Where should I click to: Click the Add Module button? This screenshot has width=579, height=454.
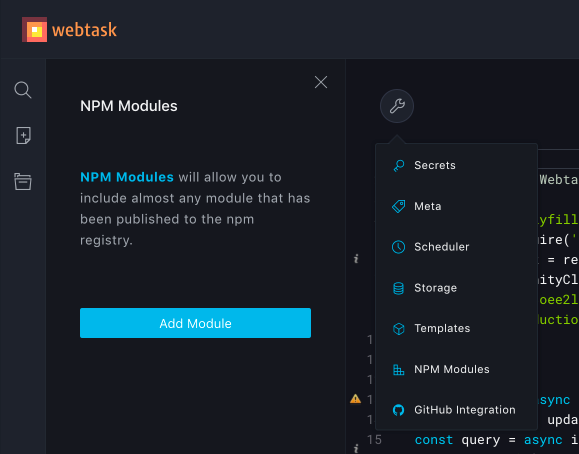[195, 323]
